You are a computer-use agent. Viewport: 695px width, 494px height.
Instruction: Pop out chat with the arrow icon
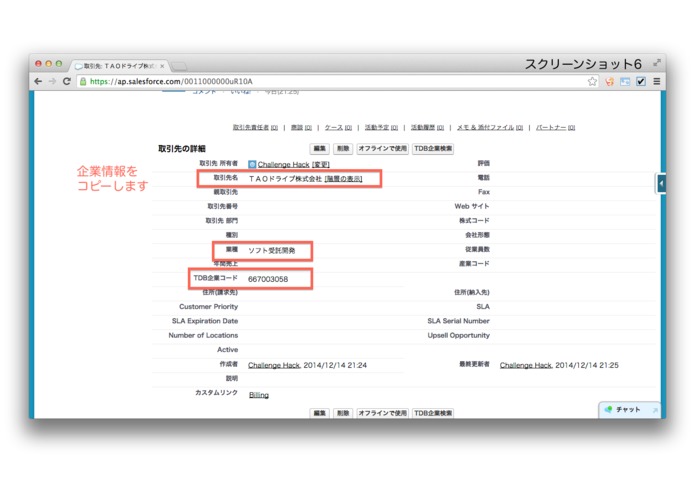[x=655, y=410]
